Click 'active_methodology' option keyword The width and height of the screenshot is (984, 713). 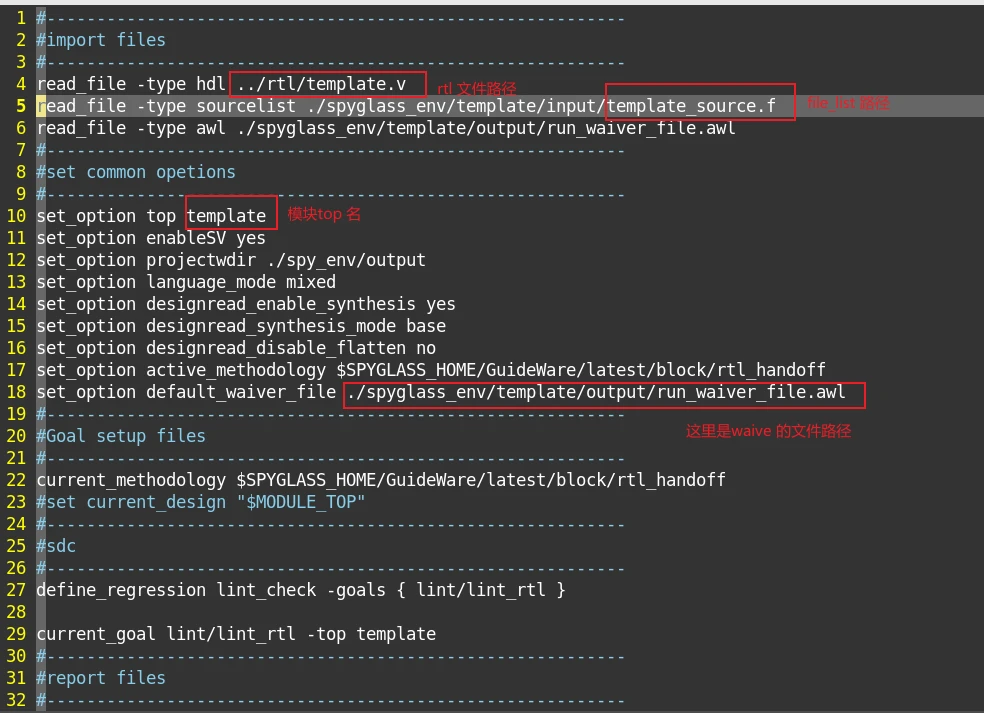pyautogui.click(x=236, y=370)
